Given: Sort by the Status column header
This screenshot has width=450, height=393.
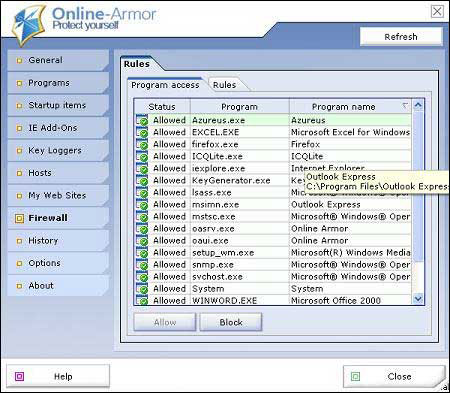Looking at the screenshot, I should click(162, 107).
